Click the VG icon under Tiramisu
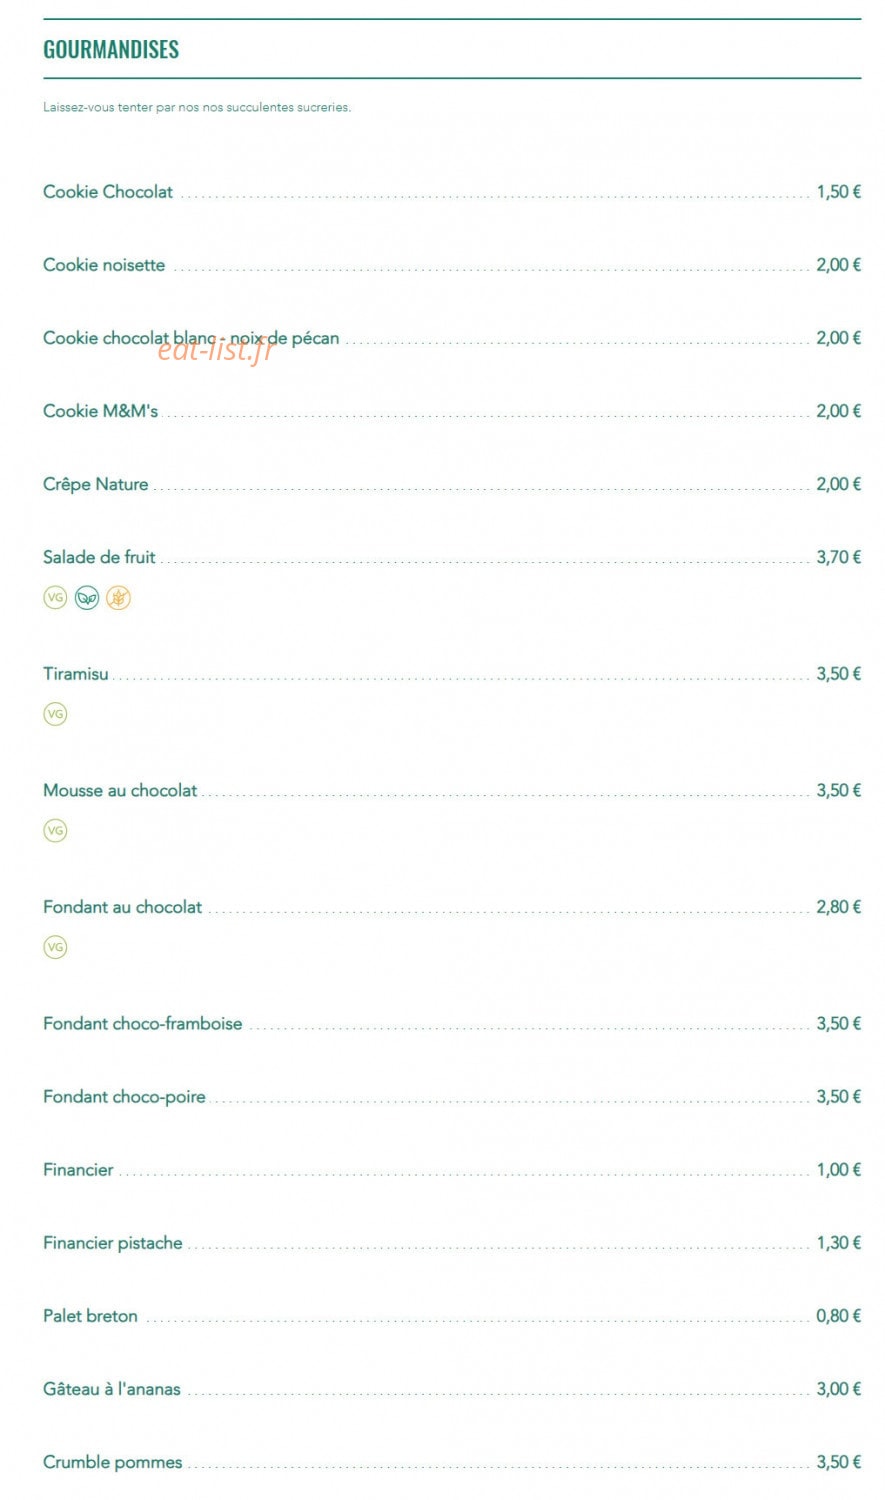Viewport: 885px width, 1500px height. click(x=55, y=714)
